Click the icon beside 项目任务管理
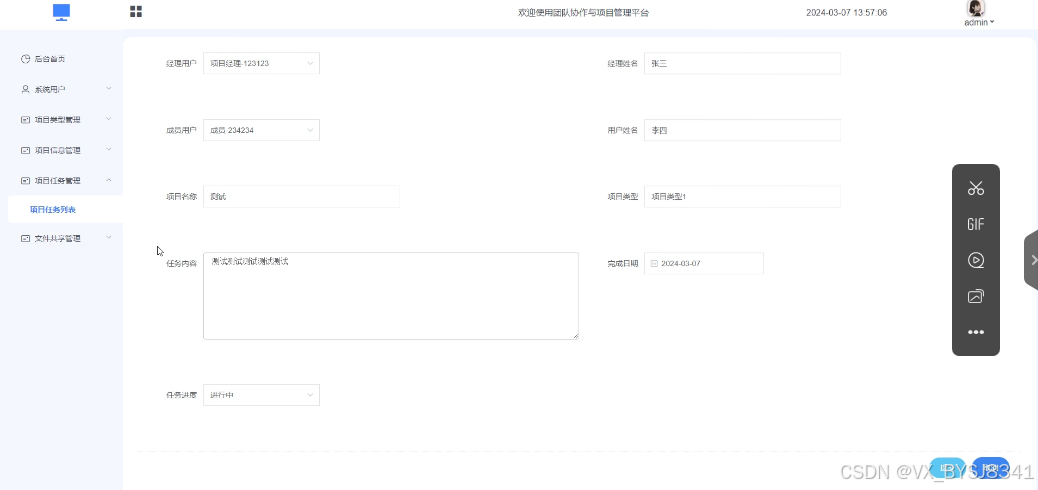1038x490 pixels. tap(25, 180)
